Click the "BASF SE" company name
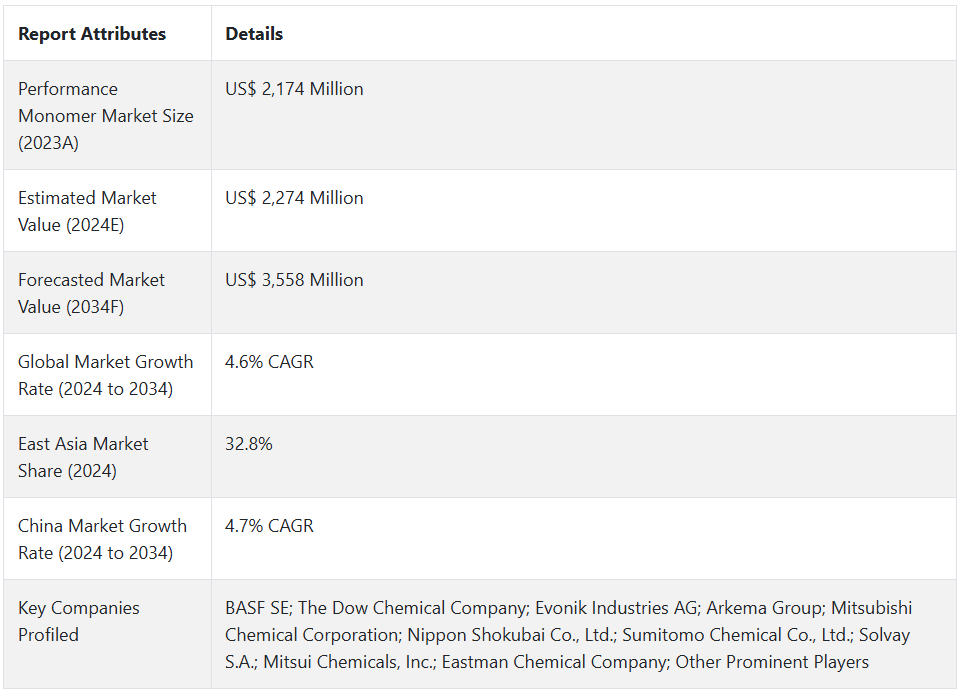Image resolution: width=961 pixels, height=693 pixels. [257, 608]
